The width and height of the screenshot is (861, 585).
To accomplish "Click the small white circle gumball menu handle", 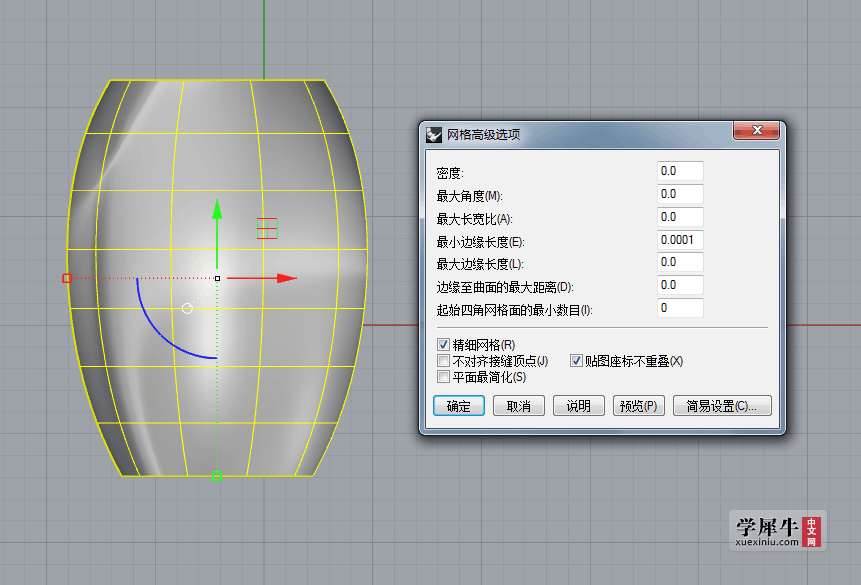I will point(187,309).
